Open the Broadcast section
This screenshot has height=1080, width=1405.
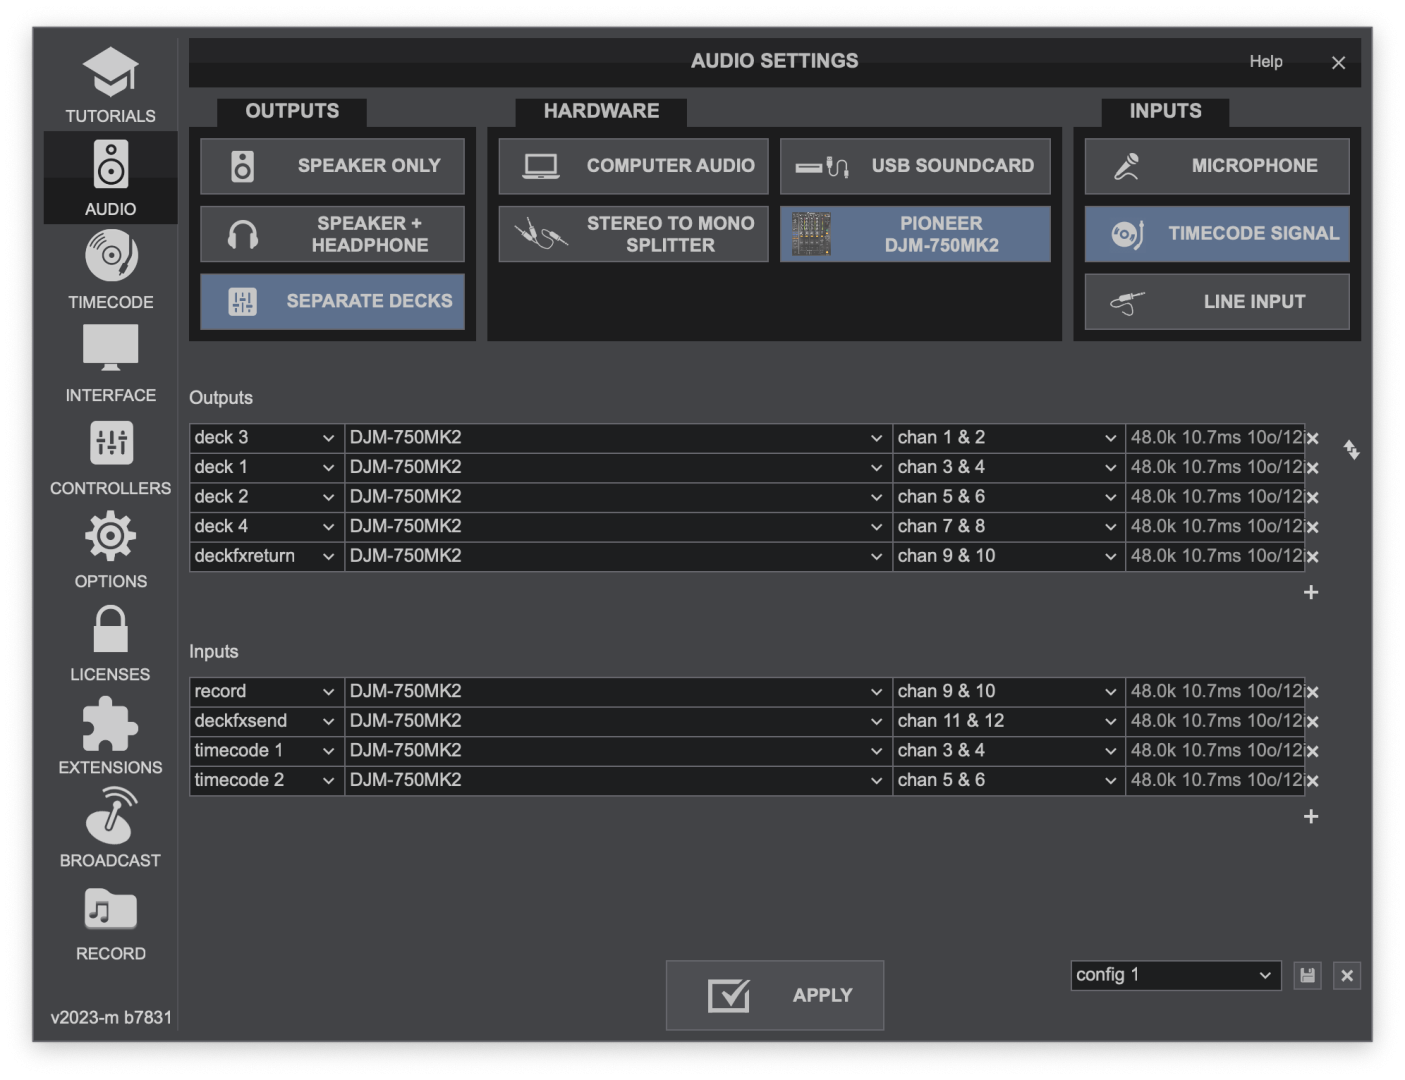tap(110, 829)
